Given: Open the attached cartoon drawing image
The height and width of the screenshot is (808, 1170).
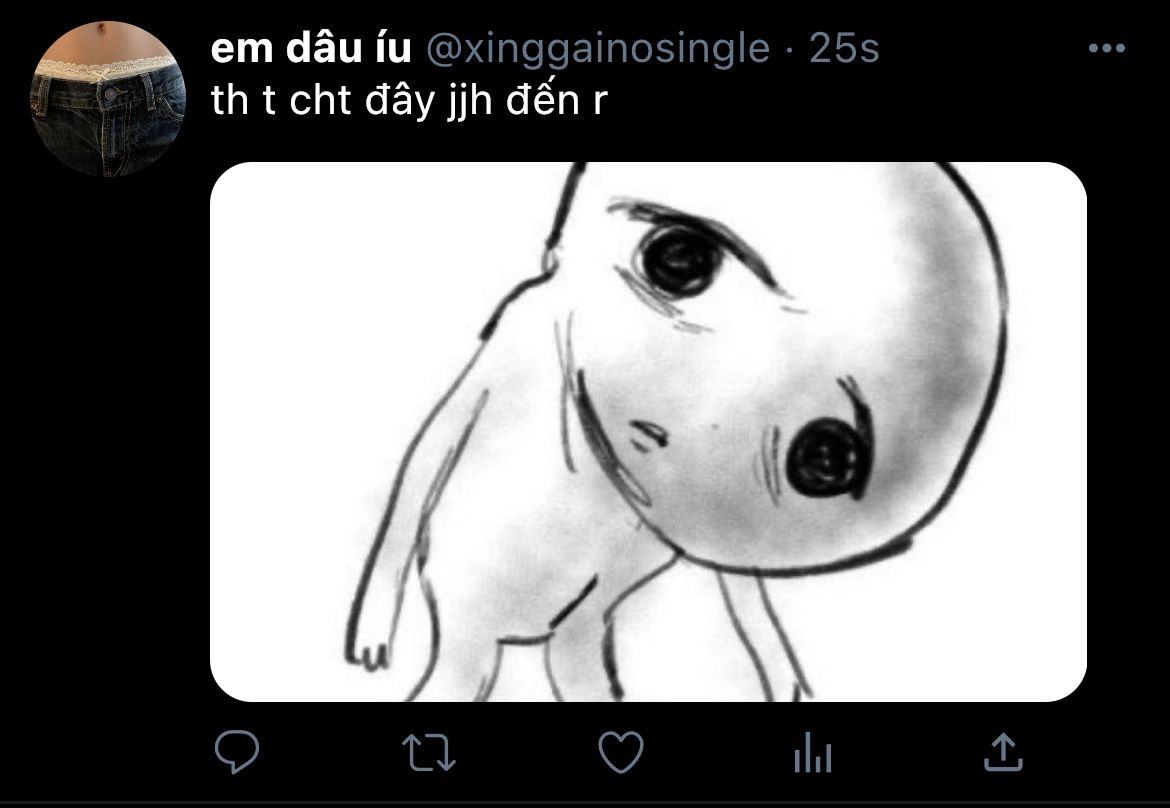Looking at the screenshot, I should coord(648,432).
